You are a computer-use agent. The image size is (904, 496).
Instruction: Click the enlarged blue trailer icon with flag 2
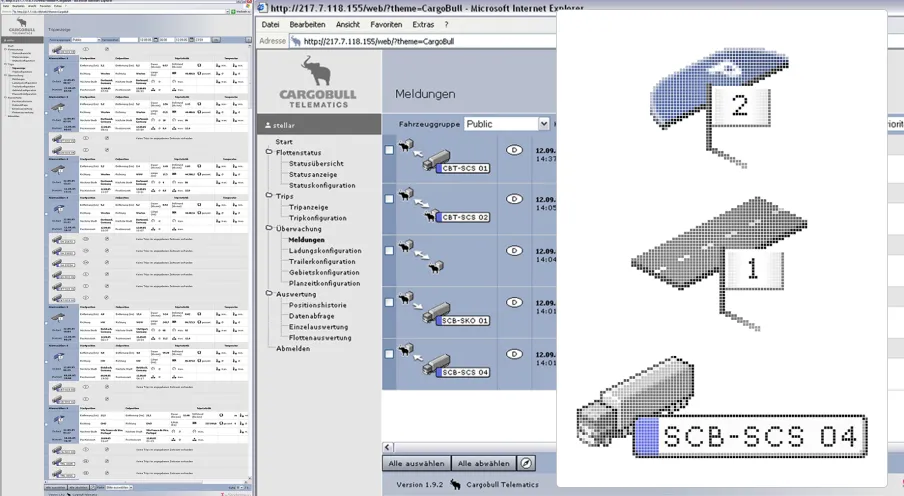720,107
